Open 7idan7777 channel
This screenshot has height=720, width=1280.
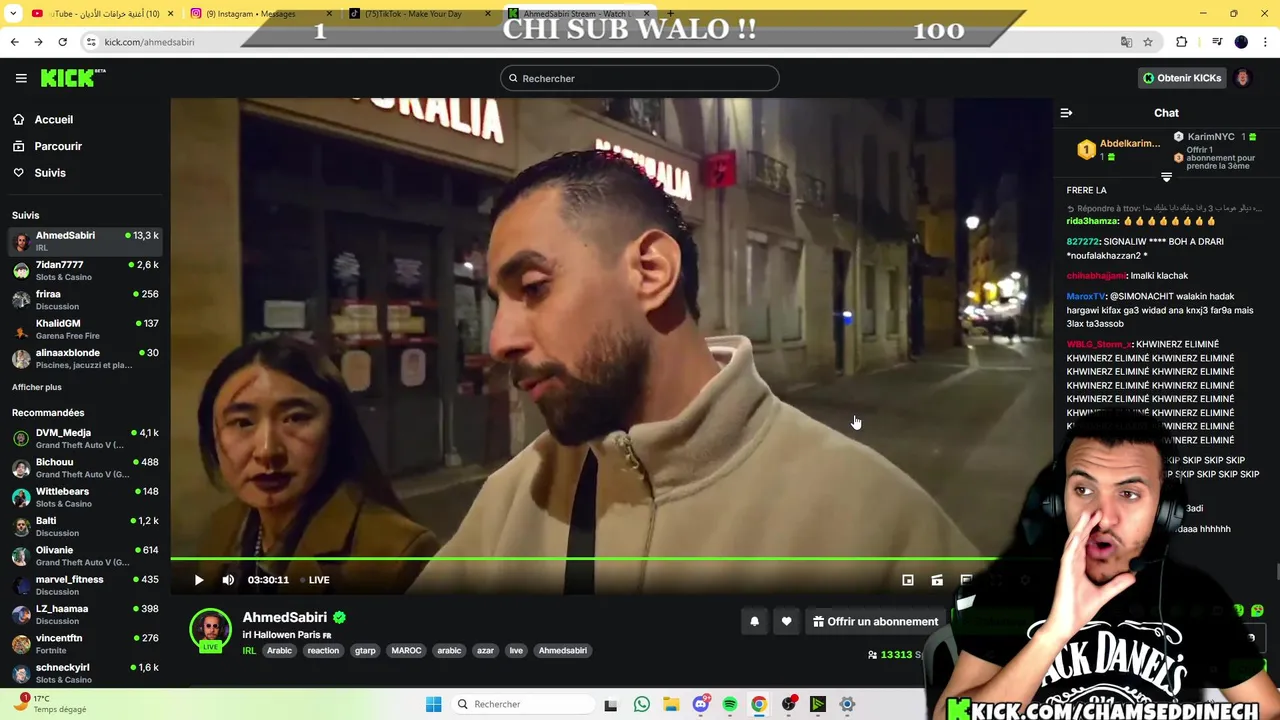[x=85, y=270]
